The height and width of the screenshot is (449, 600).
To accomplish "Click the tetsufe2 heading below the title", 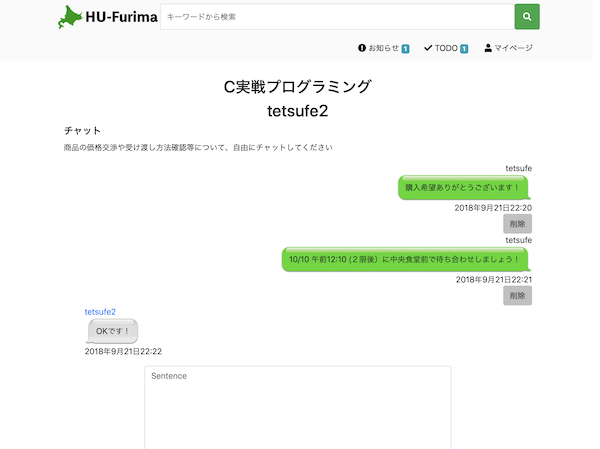I will [x=298, y=111].
